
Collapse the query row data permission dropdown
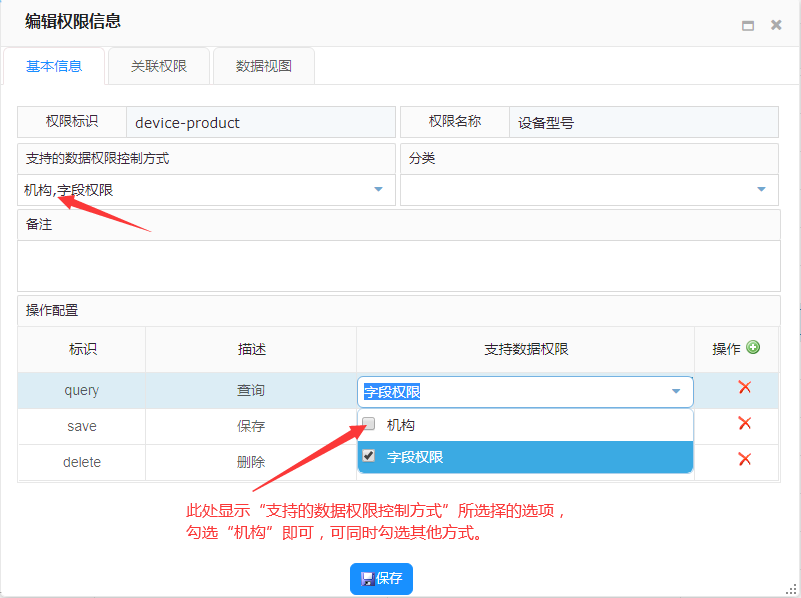tap(676, 391)
